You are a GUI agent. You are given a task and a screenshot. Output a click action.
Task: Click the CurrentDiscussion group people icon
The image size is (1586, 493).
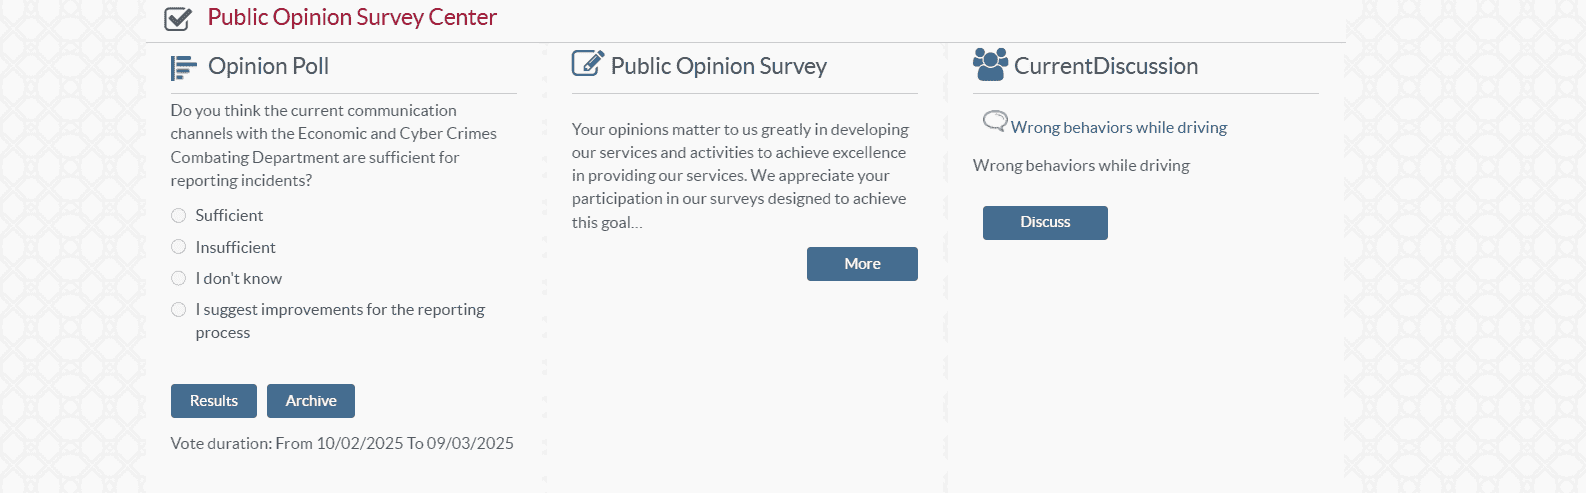tap(990, 65)
